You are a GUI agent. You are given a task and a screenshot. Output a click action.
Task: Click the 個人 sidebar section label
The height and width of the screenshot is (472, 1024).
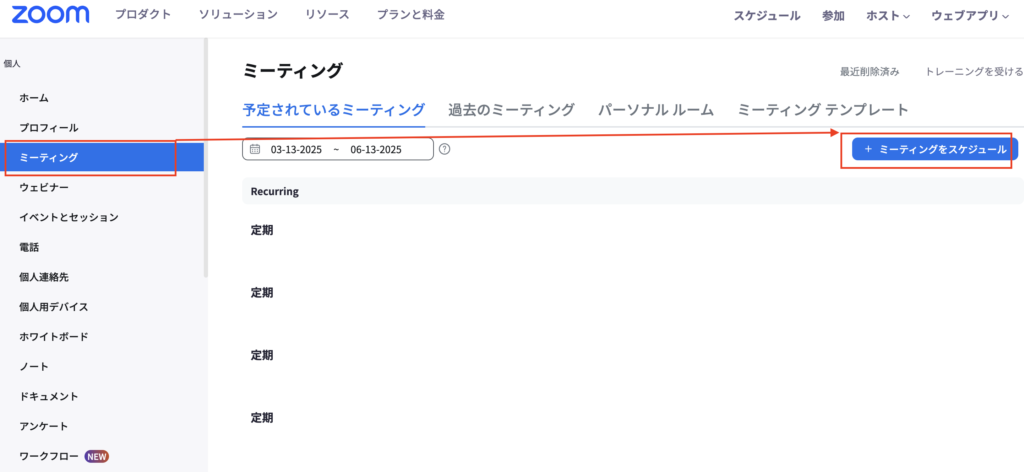coord(12,63)
